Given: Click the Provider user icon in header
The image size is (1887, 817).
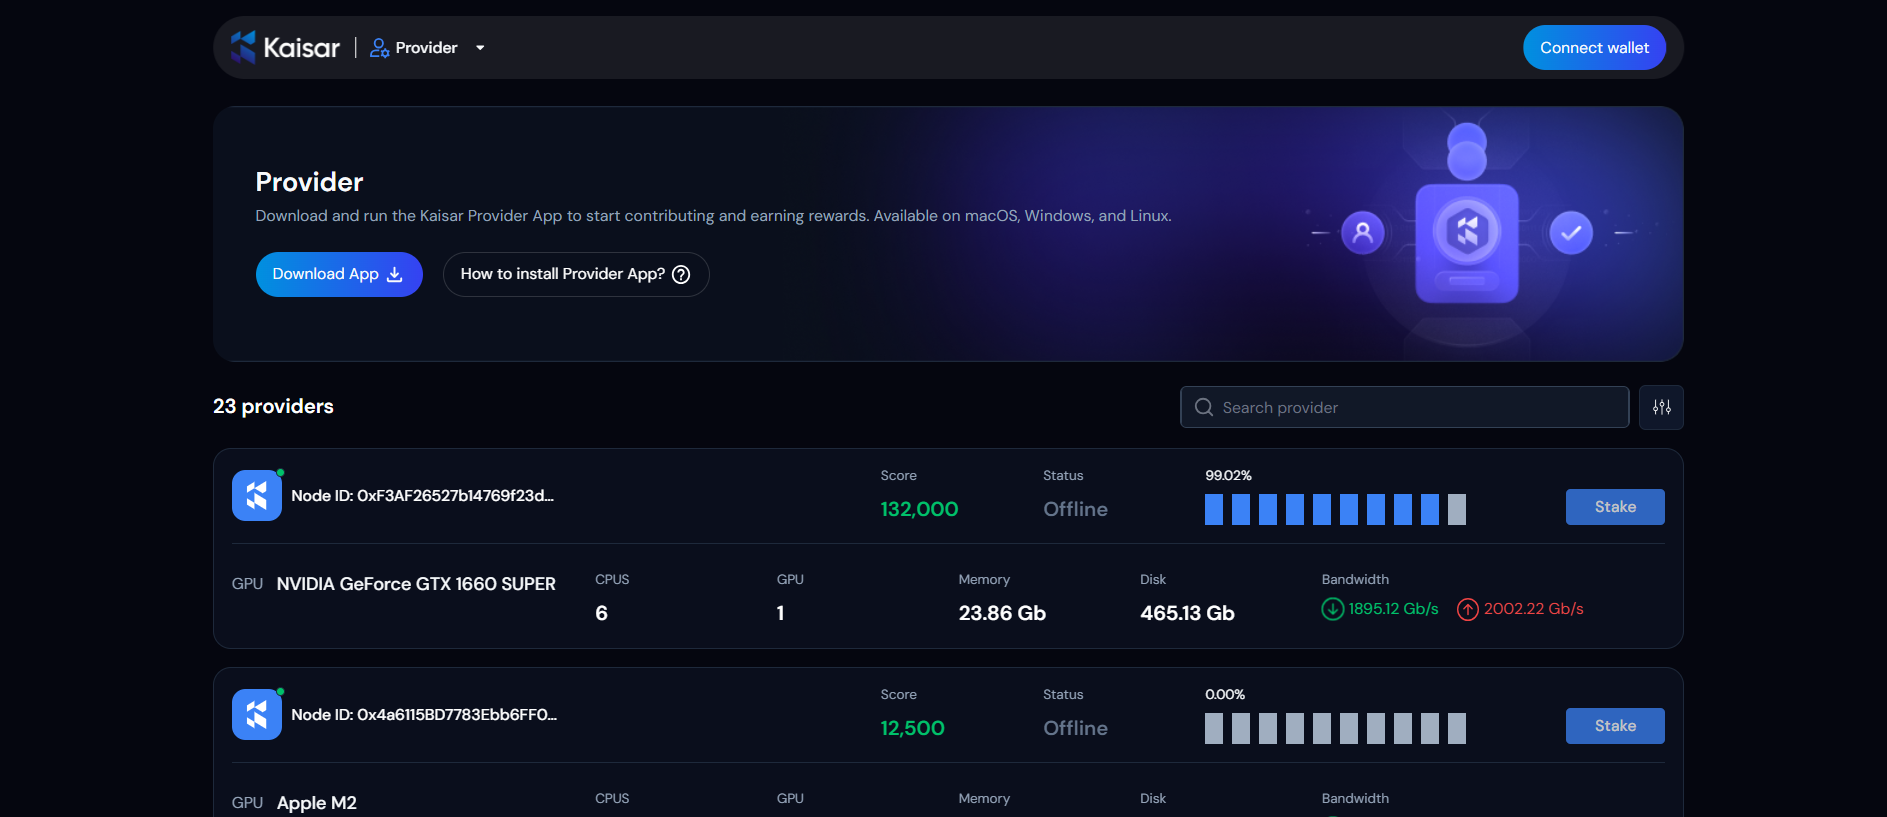Looking at the screenshot, I should [379, 48].
